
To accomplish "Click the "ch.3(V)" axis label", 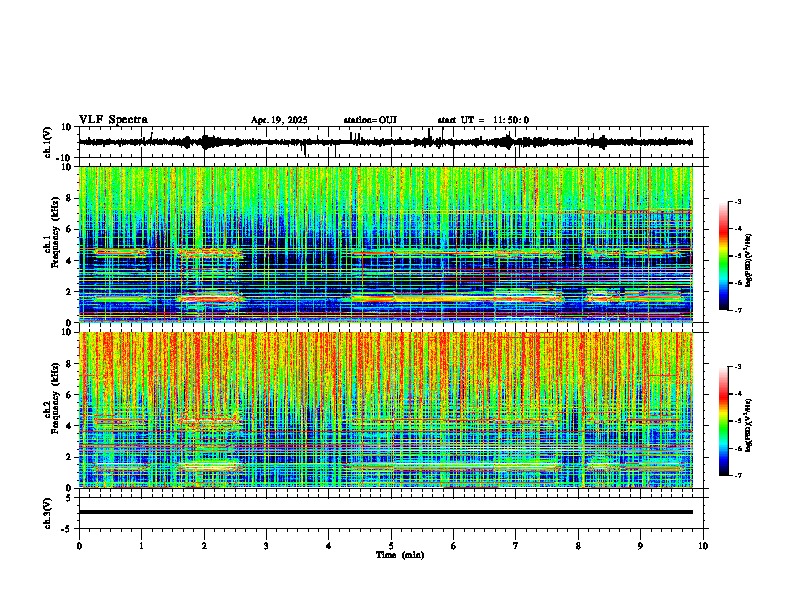I will pos(48,513).
